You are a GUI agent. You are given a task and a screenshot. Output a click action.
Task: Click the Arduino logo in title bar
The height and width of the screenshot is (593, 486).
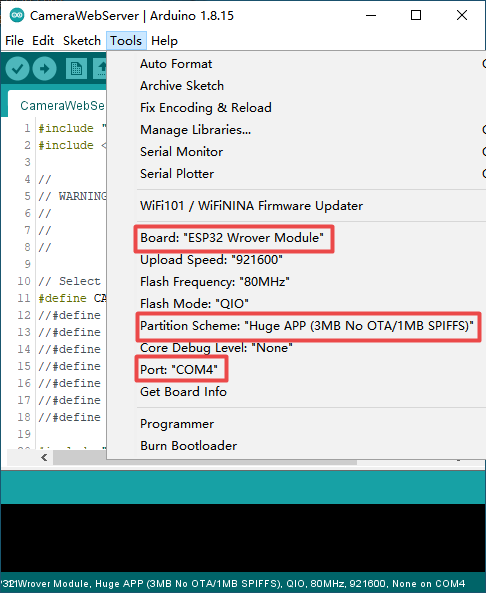17,16
